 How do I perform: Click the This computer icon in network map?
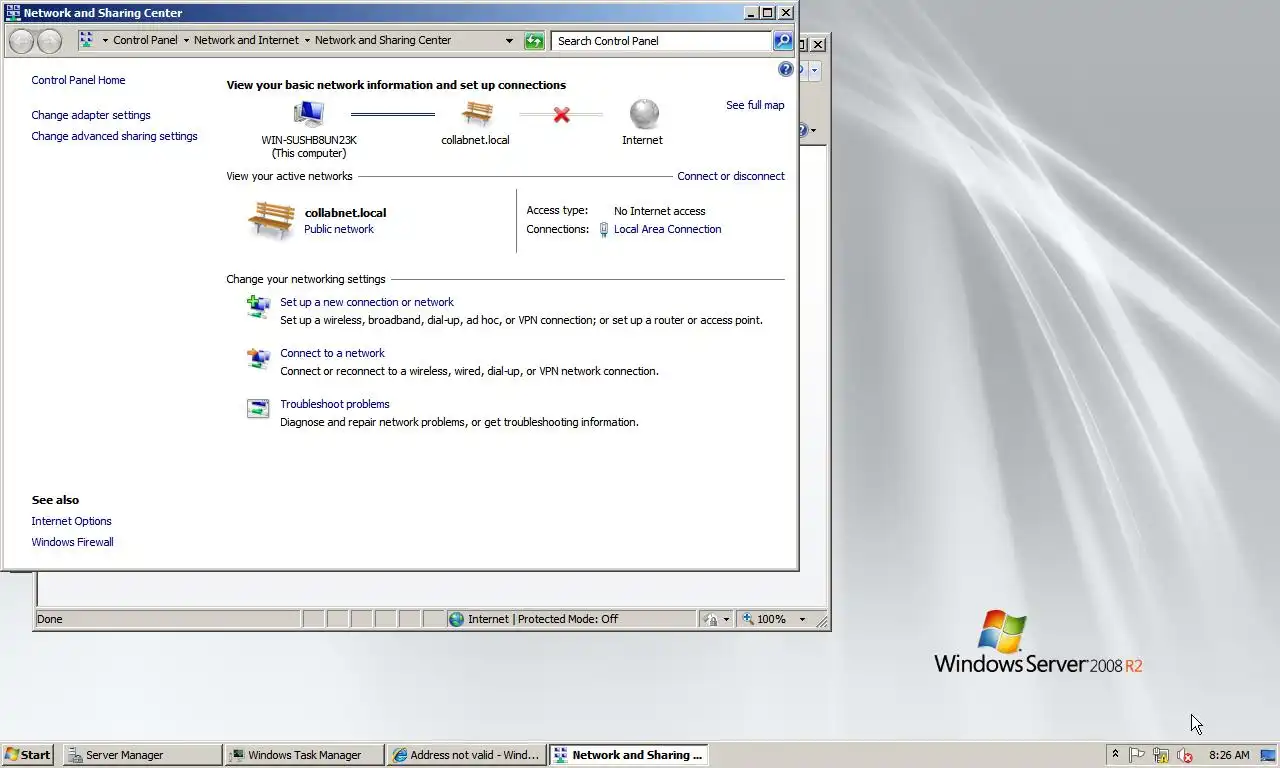click(309, 114)
